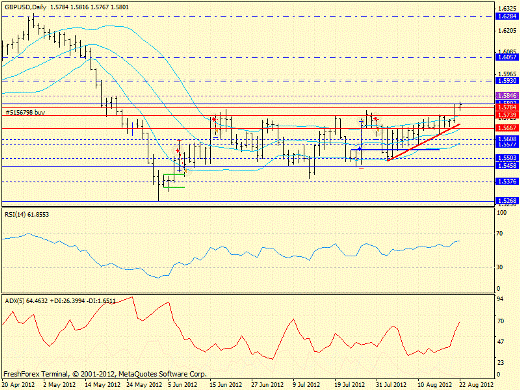Click the #5156798 buy order label

coord(25,112)
